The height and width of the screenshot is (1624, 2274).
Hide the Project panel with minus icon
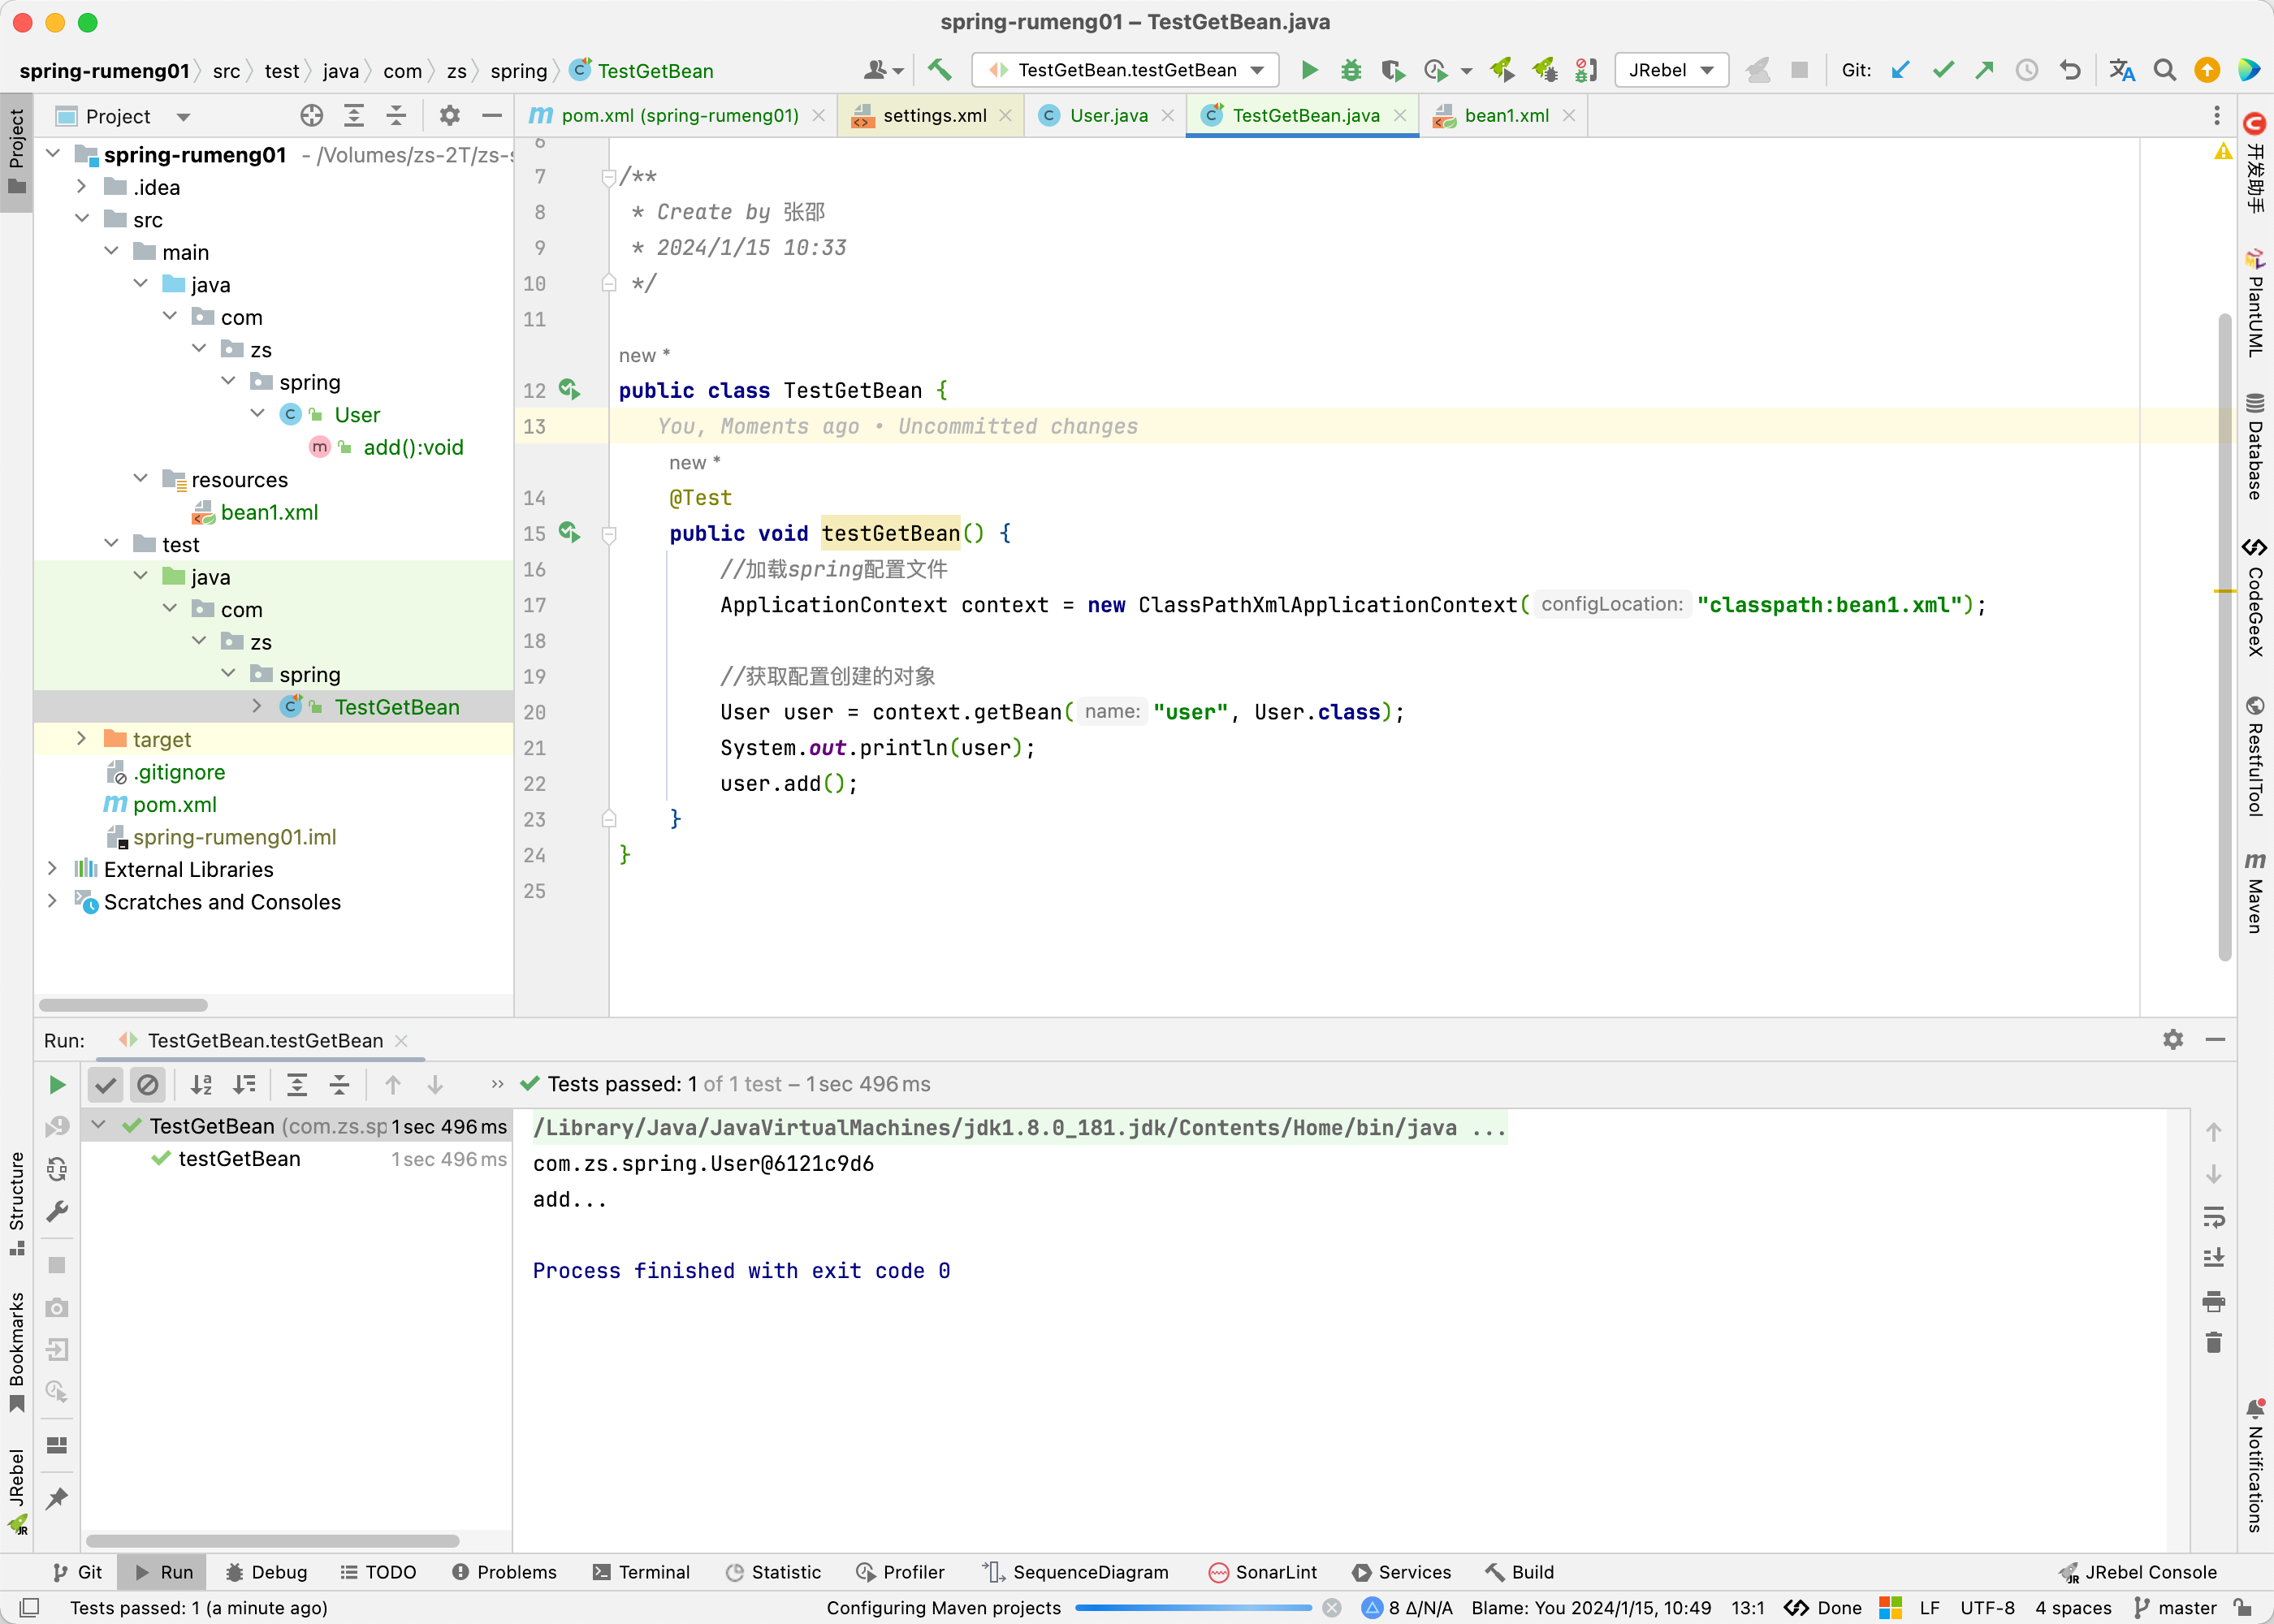point(492,116)
